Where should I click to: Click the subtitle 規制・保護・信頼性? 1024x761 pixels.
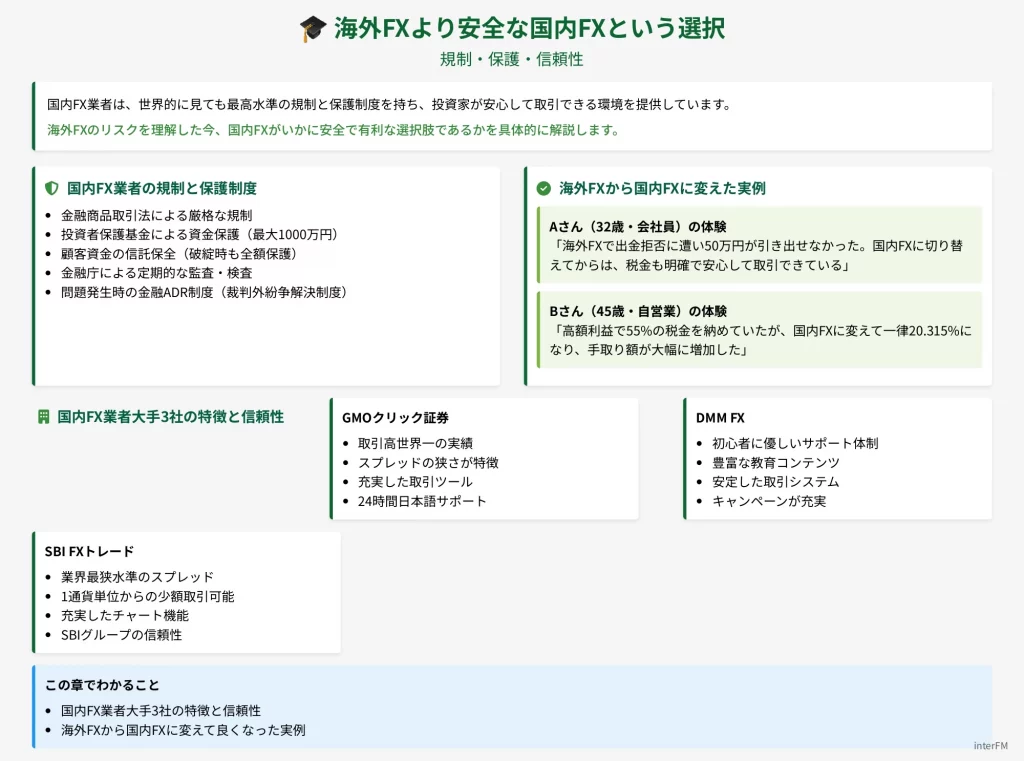[511, 59]
